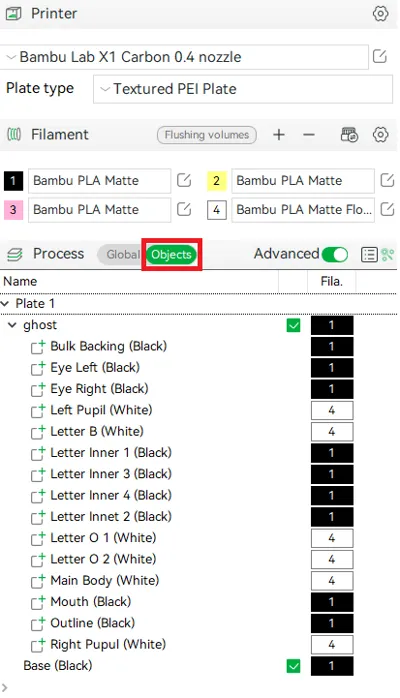Open the process settings list icon
The width and height of the screenshot is (400, 698).
click(369, 255)
